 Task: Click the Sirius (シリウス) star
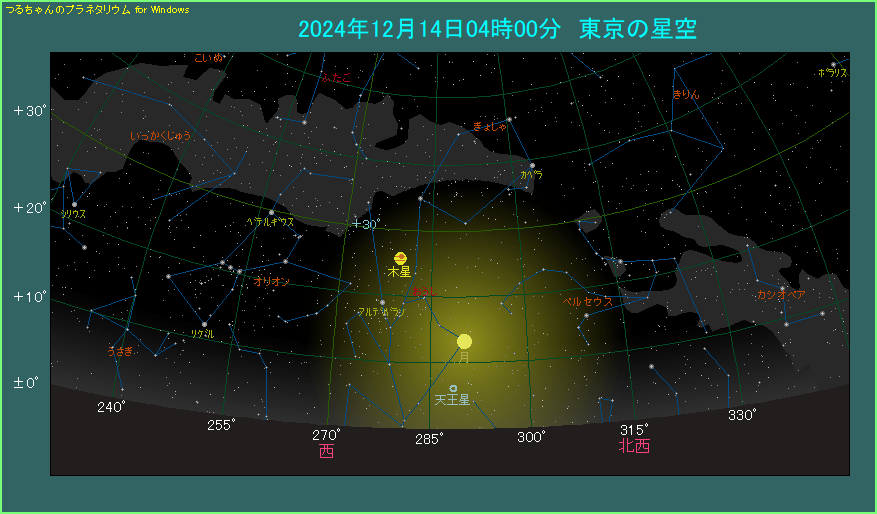coord(74,204)
